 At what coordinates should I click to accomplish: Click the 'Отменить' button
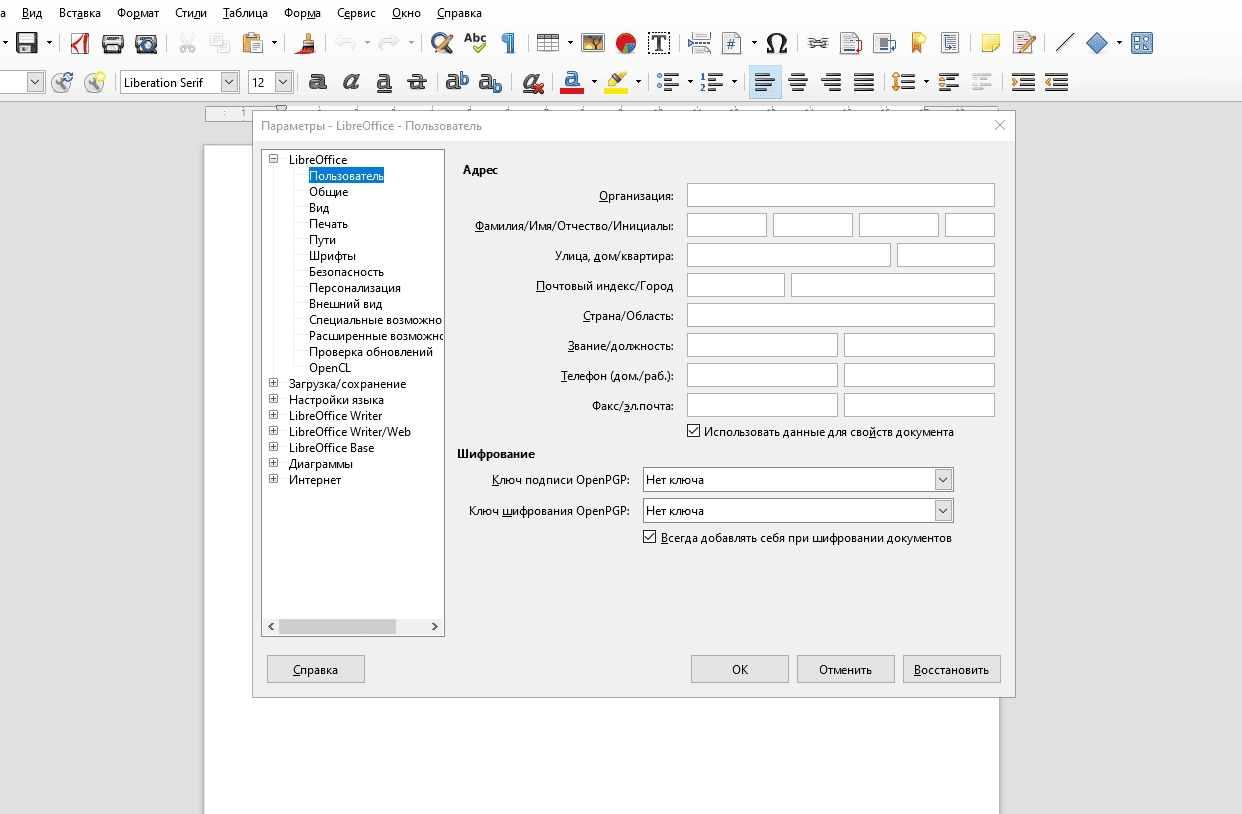click(x=846, y=669)
